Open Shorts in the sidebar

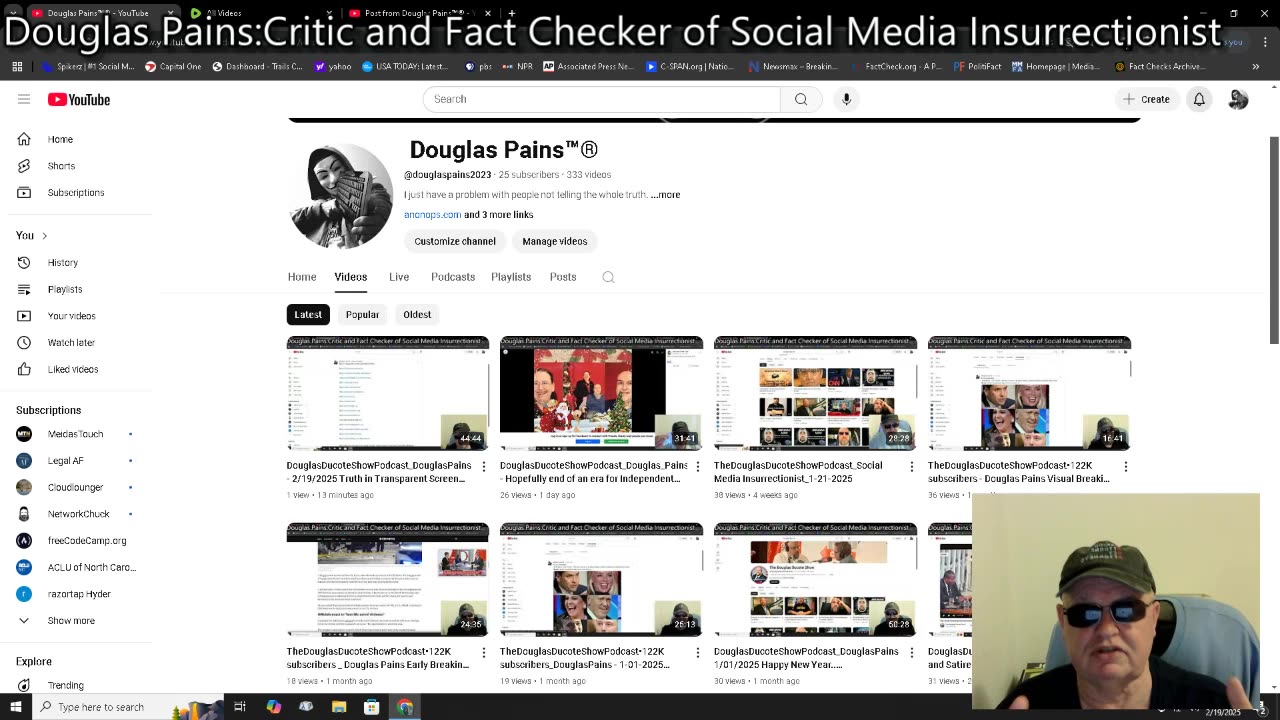(78, 166)
